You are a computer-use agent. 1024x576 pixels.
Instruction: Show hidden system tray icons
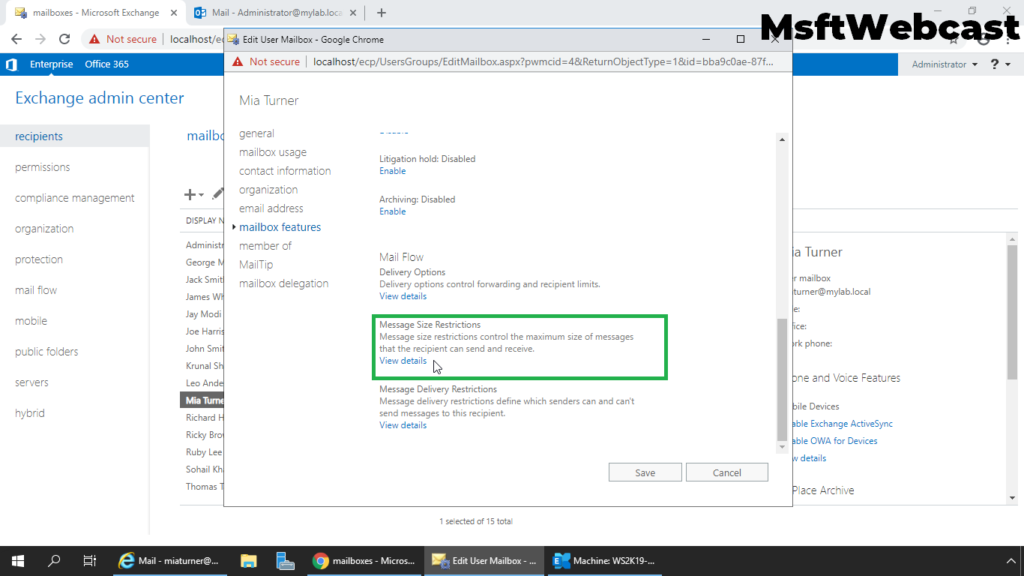[1011, 560]
